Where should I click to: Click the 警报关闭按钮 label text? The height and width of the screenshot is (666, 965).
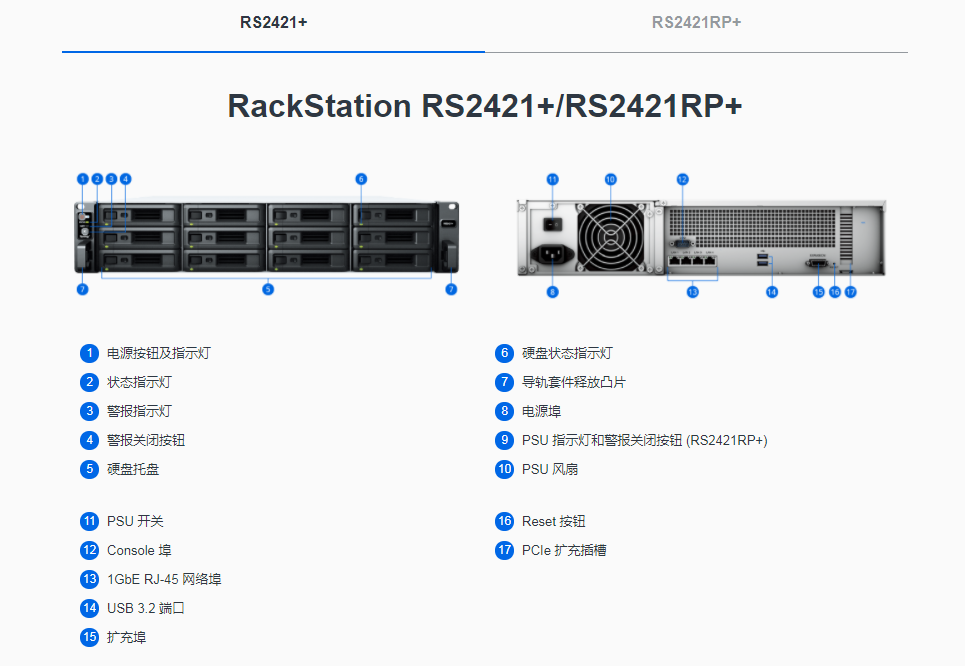point(146,440)
